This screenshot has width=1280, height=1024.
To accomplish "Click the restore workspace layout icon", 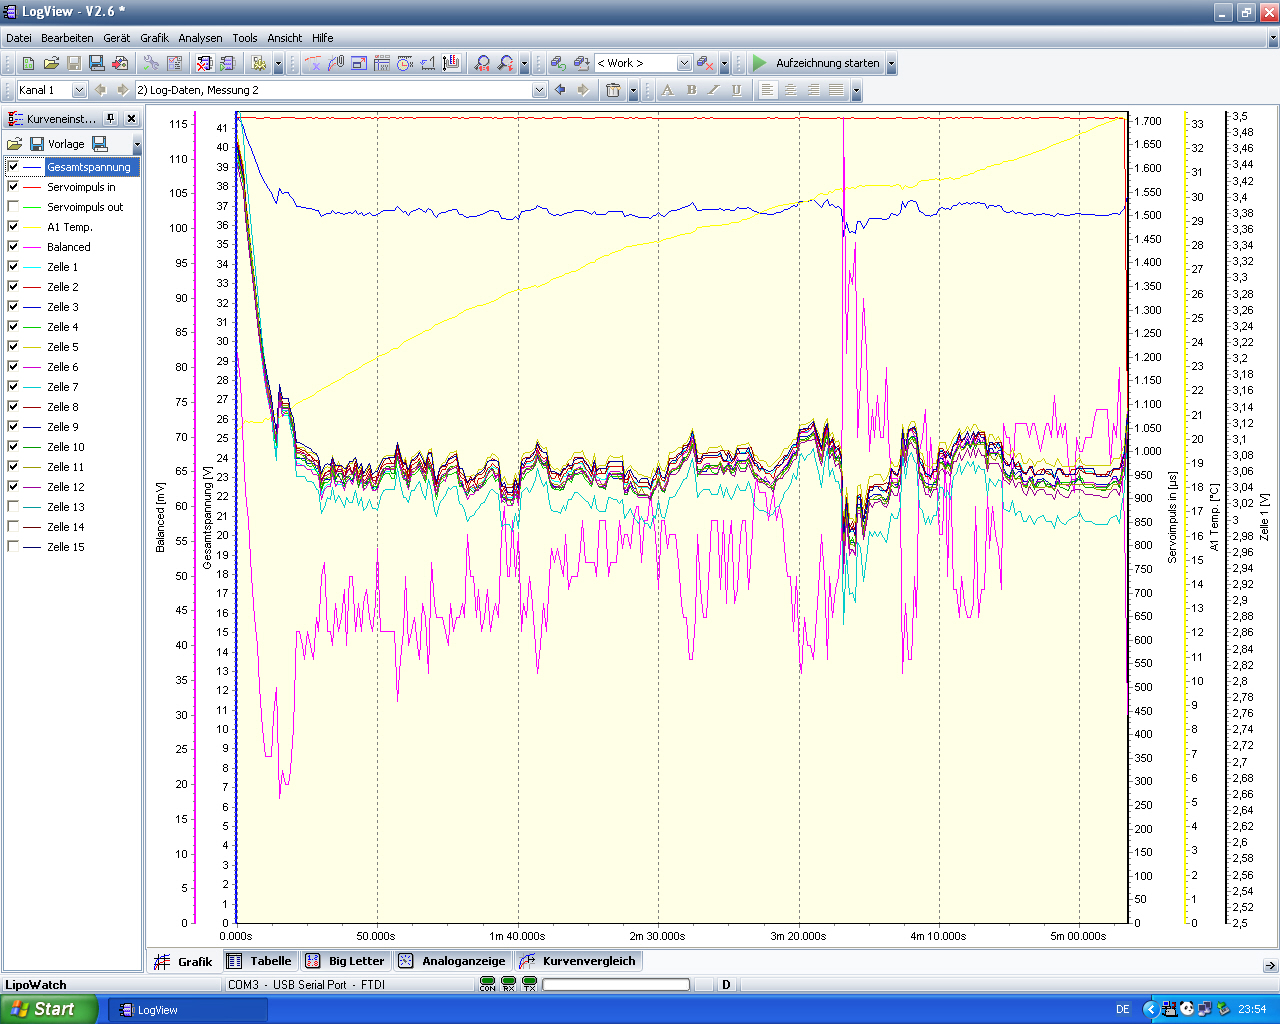I will pyautogui.click(x=558, y=63).
